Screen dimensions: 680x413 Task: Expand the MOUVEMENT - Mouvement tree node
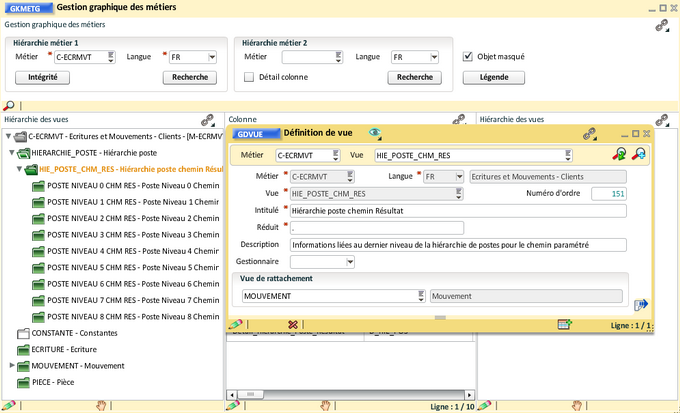coord(12,366)
